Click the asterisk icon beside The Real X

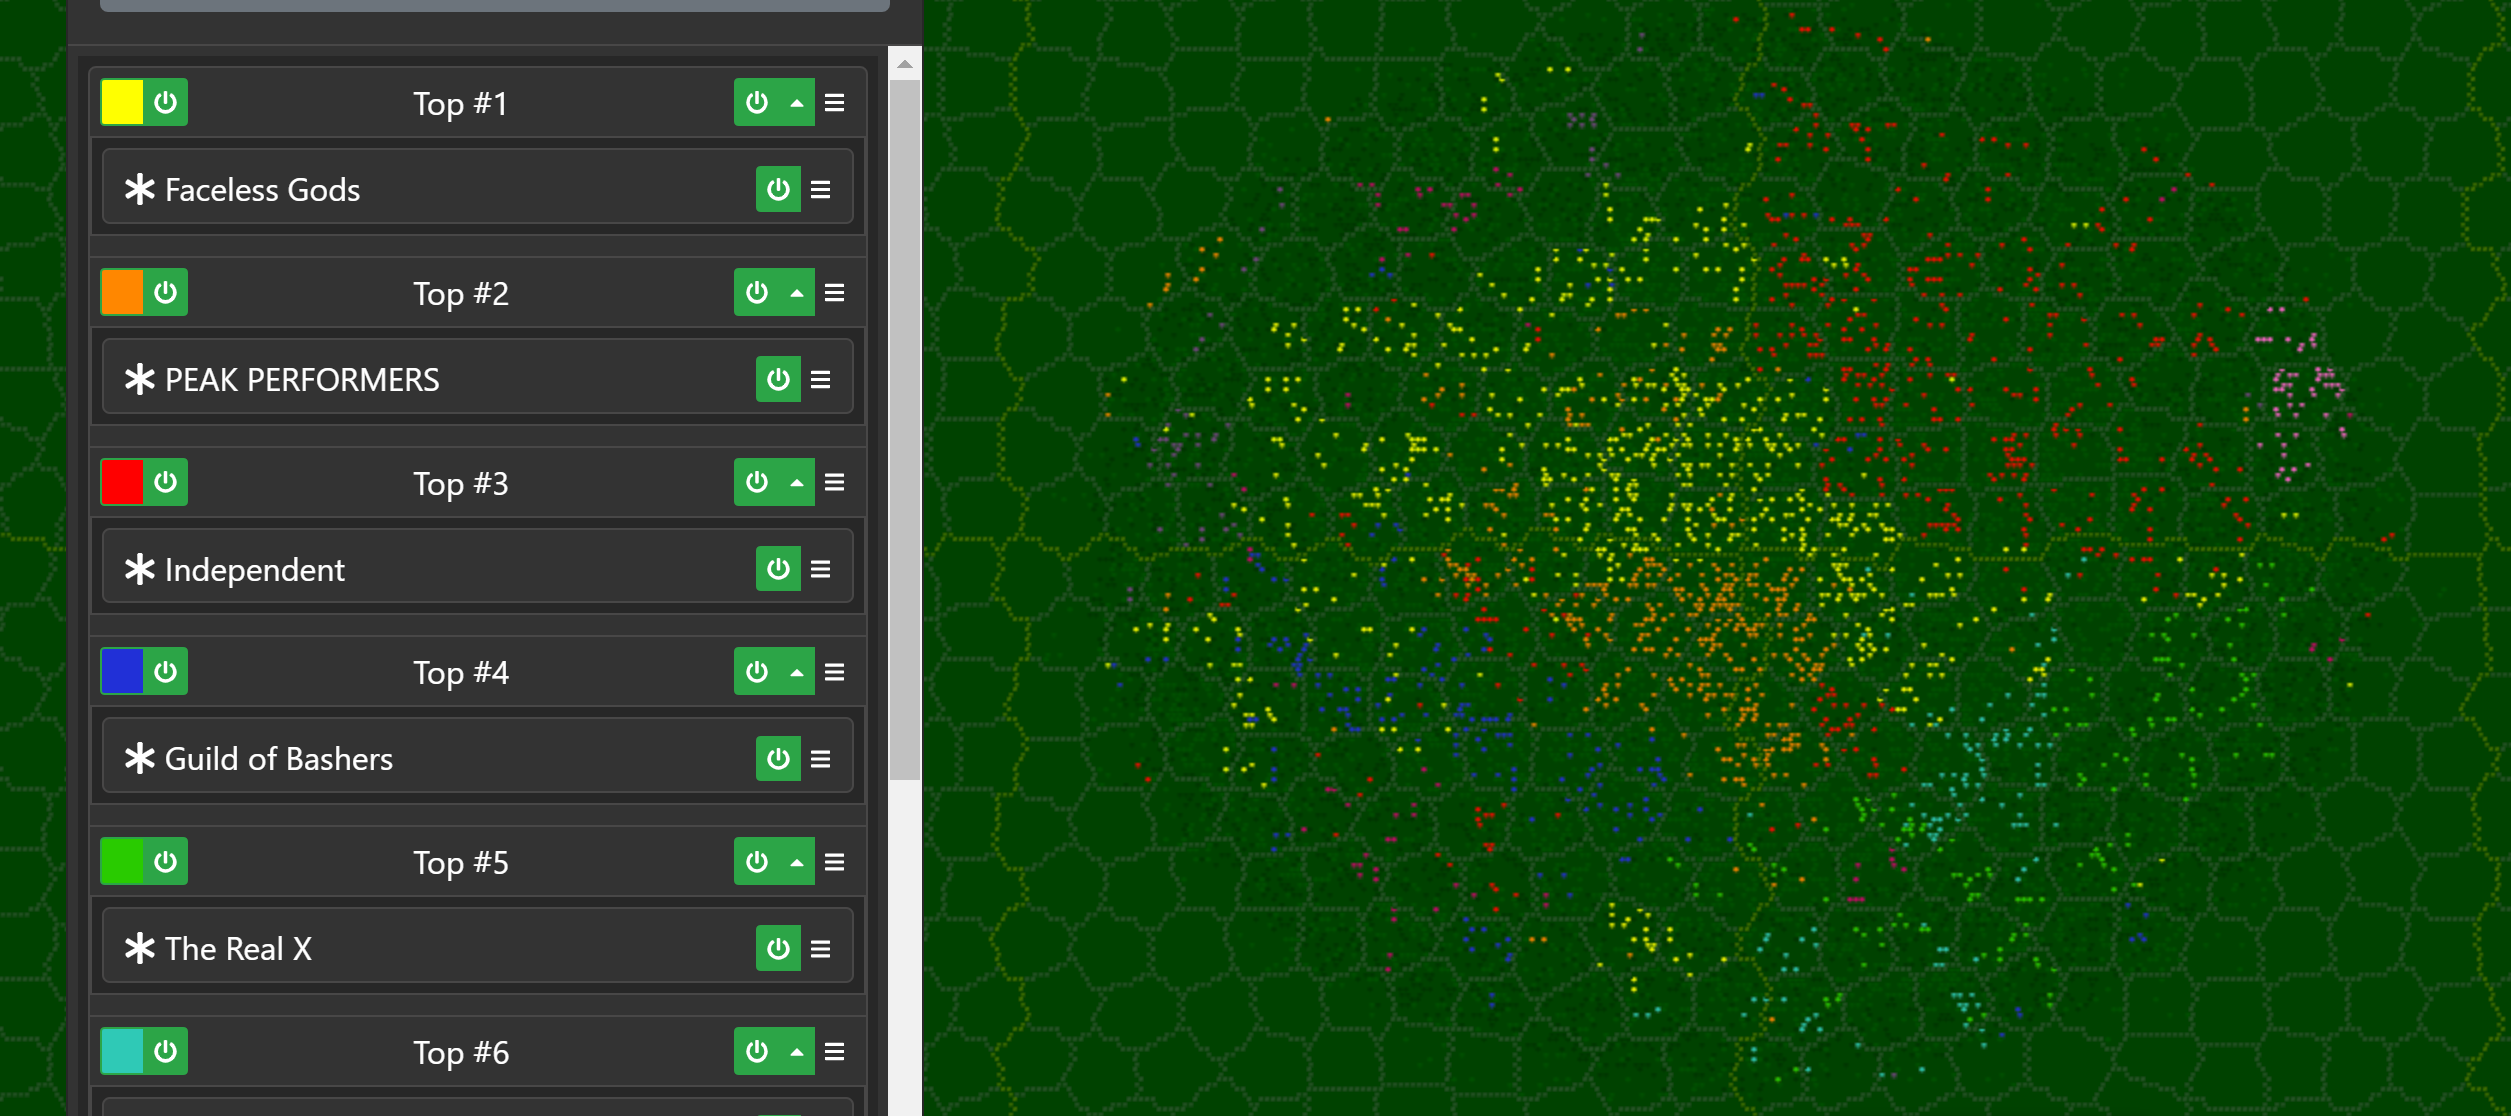[140, 948]
